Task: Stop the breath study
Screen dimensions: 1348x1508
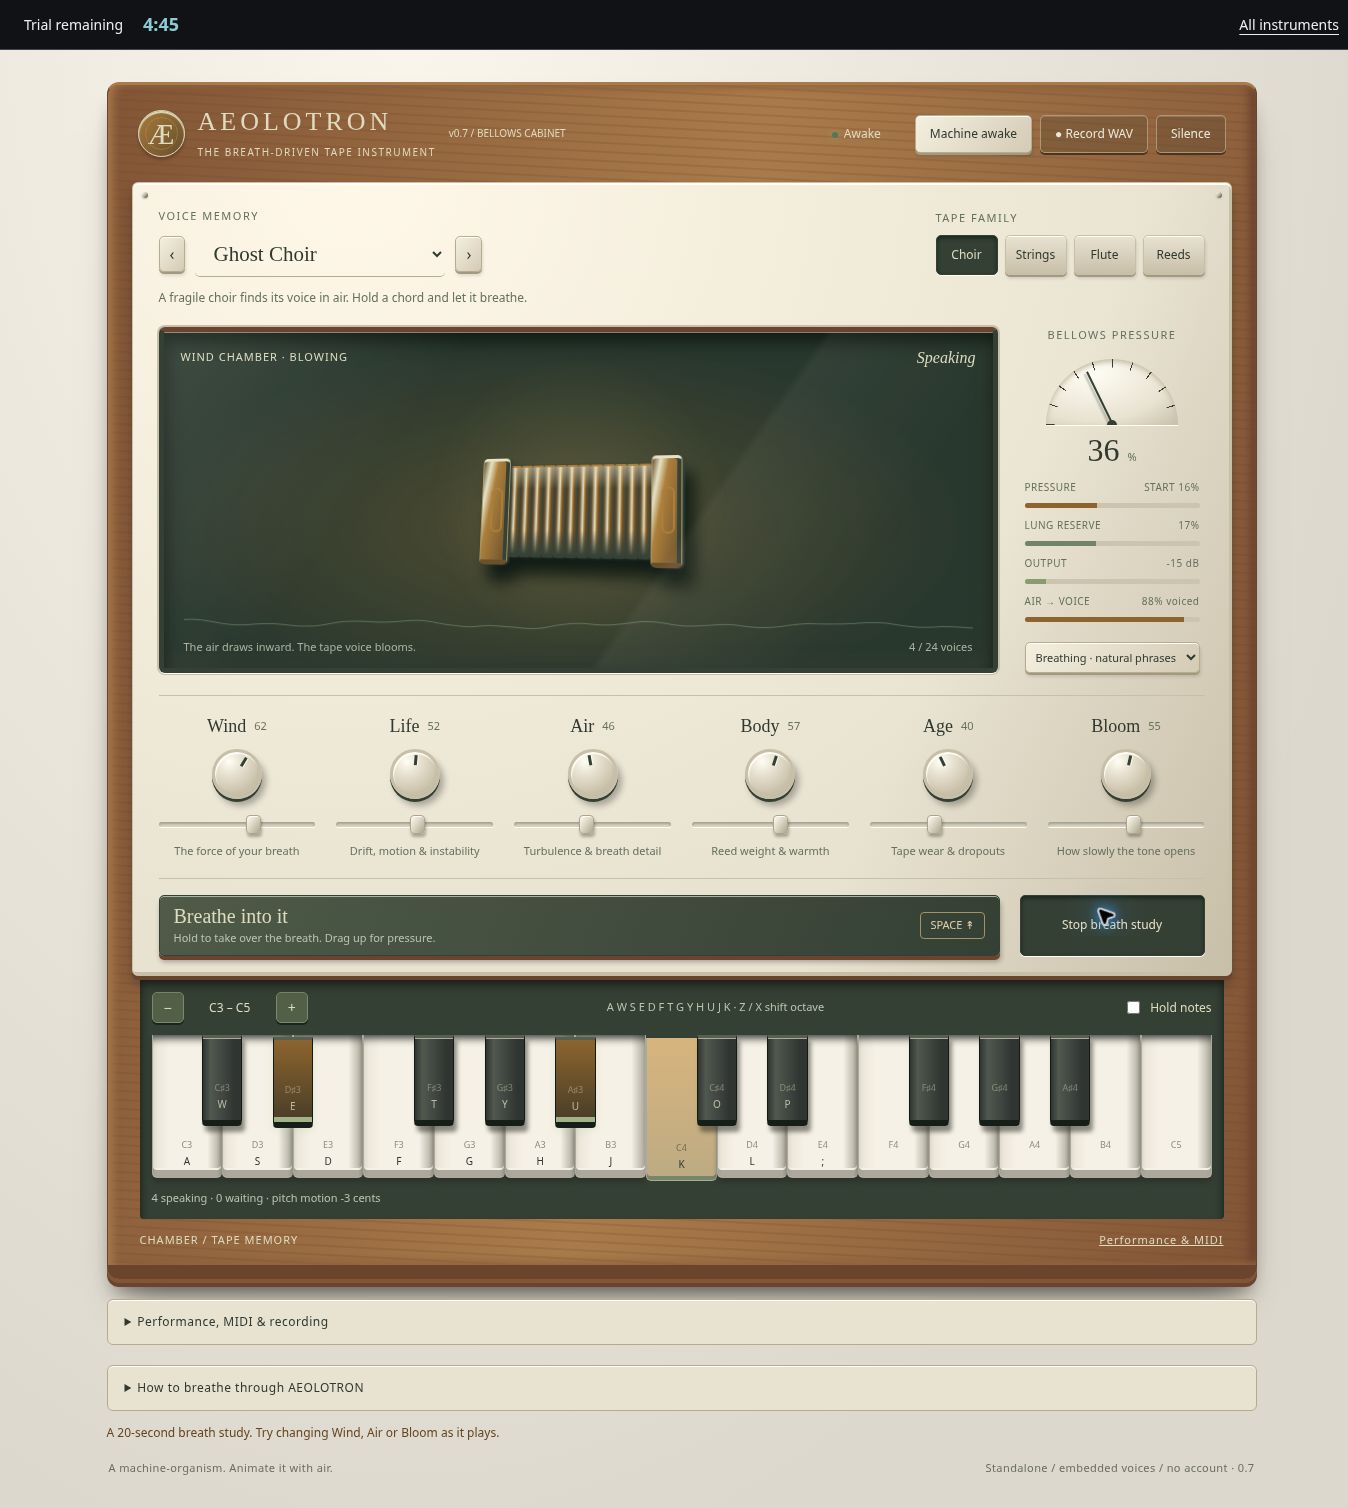Action: [x=1112, y=925]
